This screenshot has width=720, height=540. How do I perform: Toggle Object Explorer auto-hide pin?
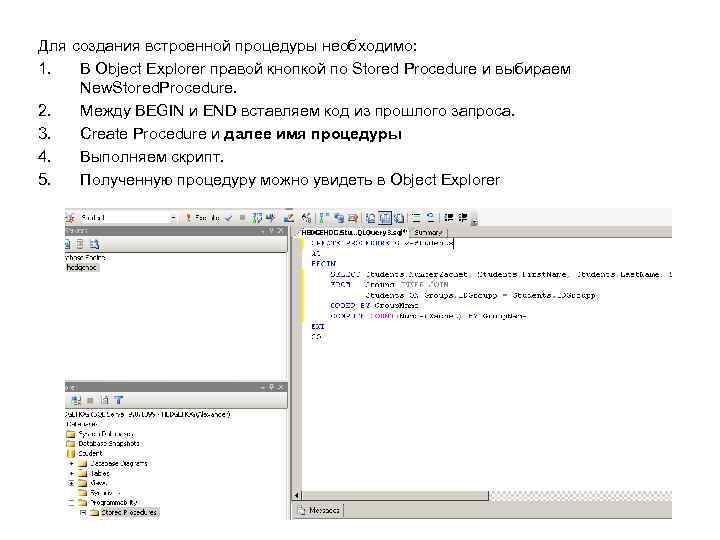click(271, 388)
